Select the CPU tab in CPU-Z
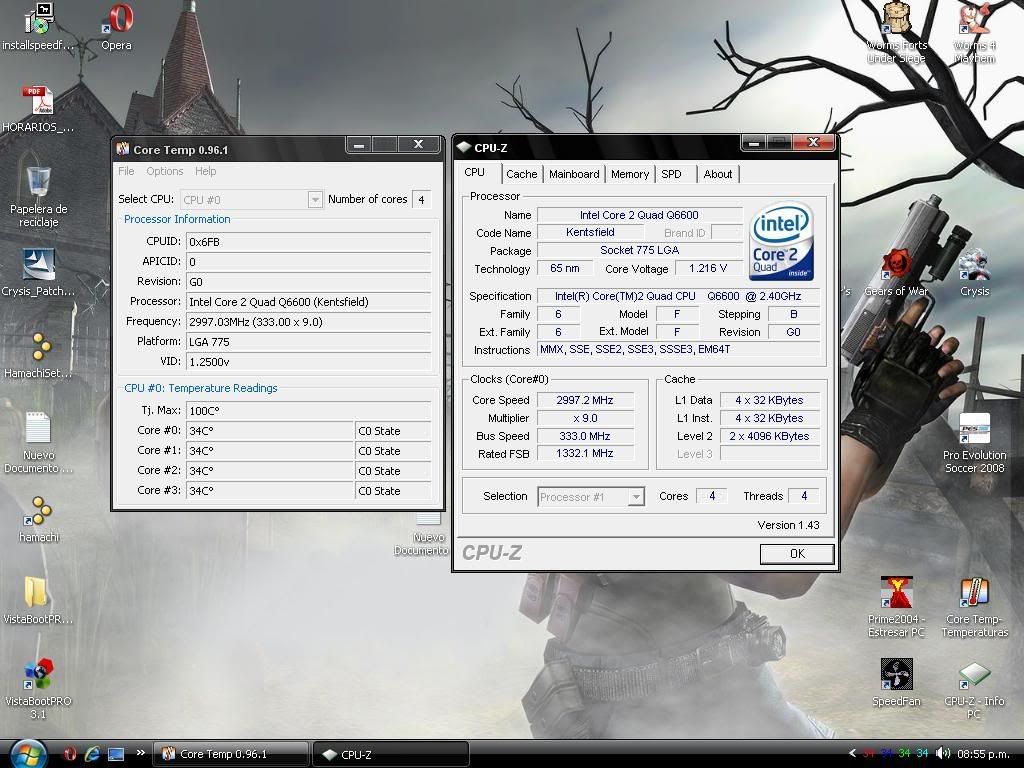Viewport: 1024px width, 768px height. pos(475,173)
